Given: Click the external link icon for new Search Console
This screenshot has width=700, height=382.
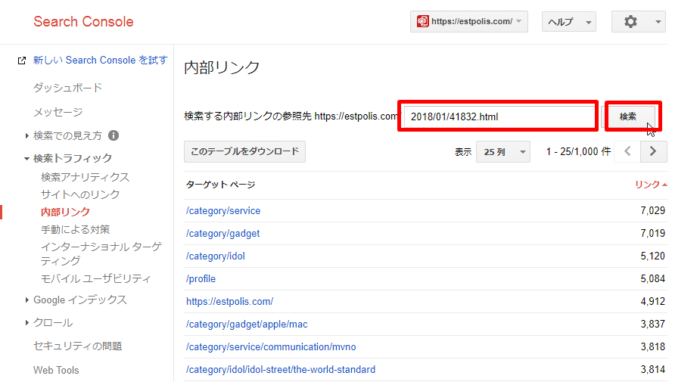Looking at the screenshot, I should [21, 60].
